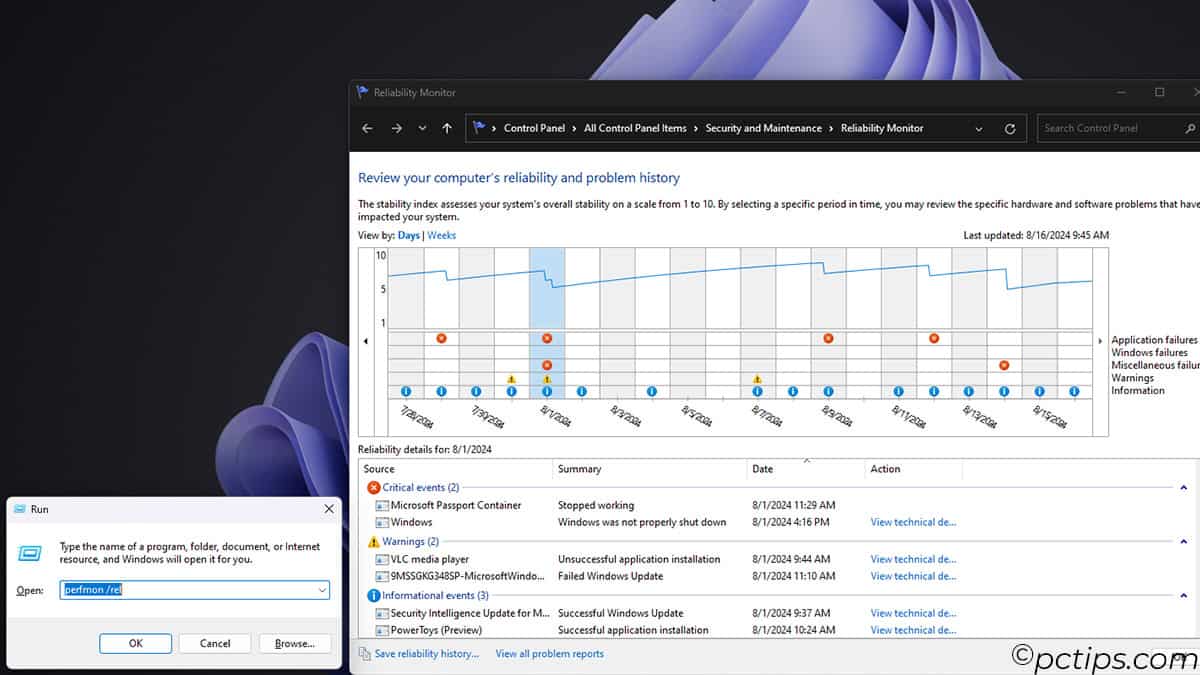Click the back navigation arrow
The height and width of the screenshot is (675, 1200).
click(367, 128)
